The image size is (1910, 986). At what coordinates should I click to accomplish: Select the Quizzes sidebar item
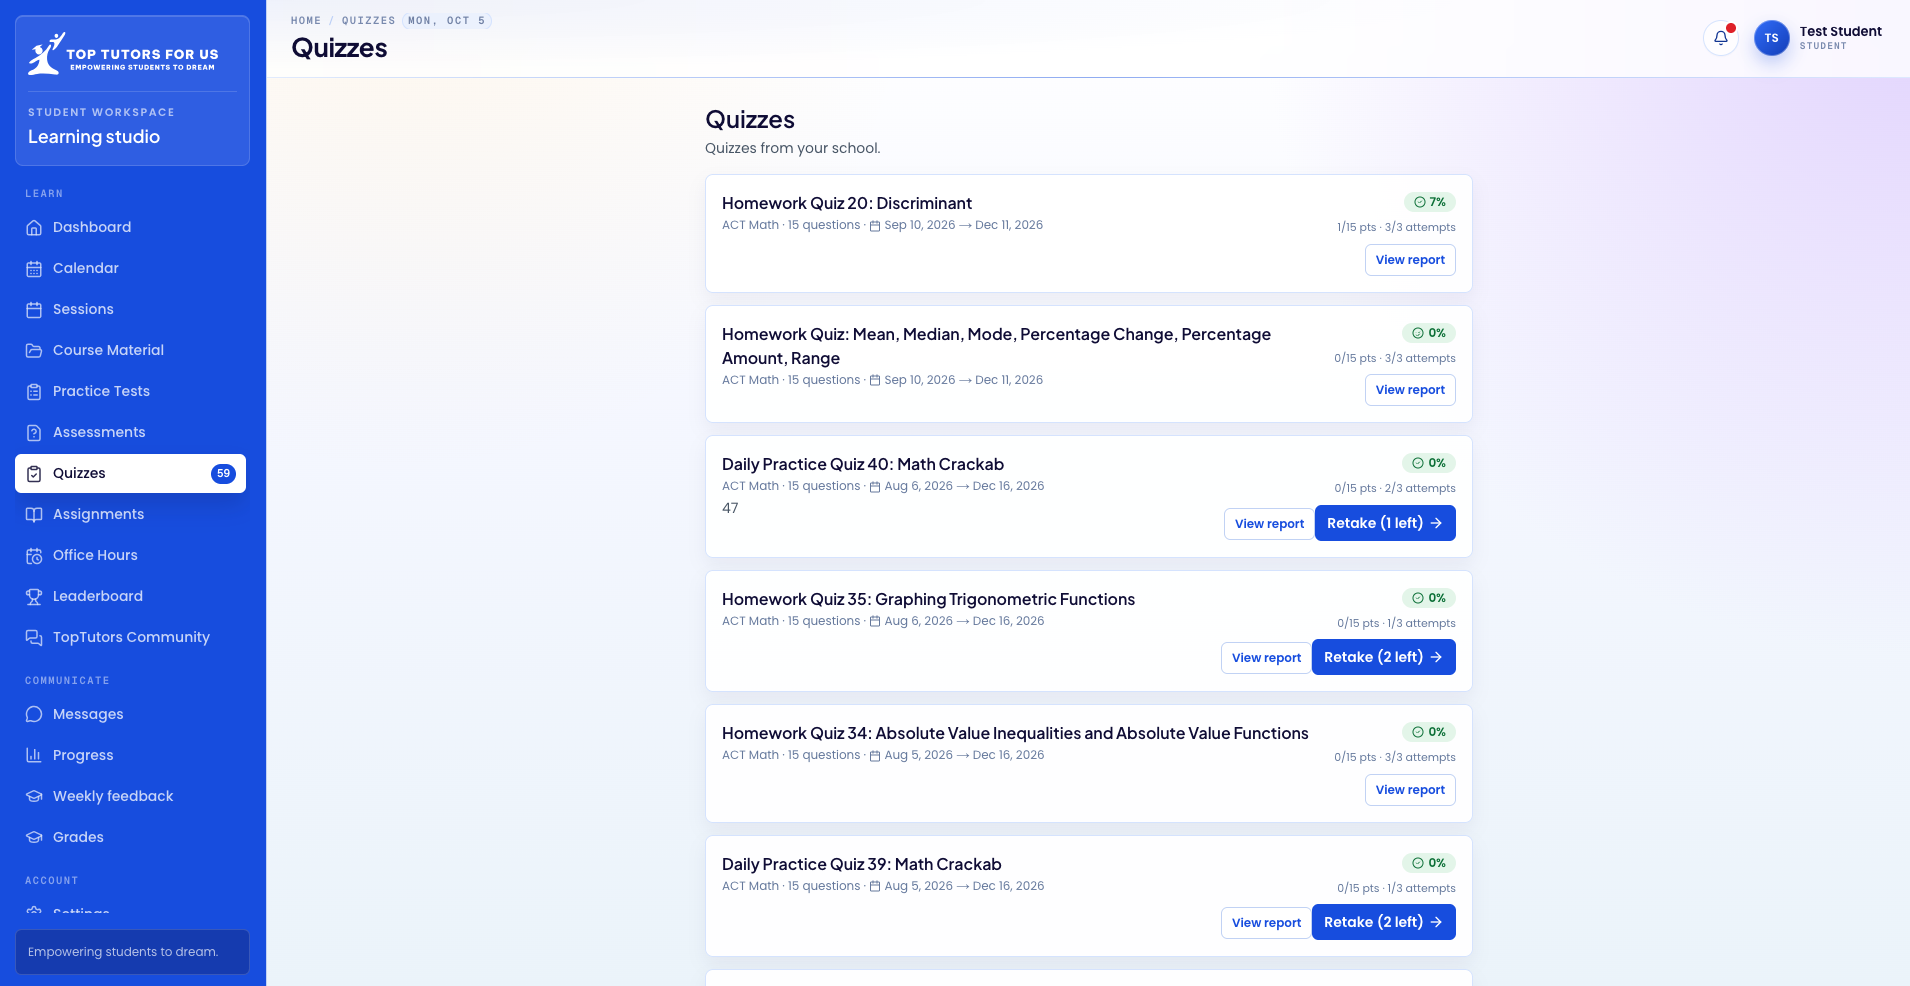click(130, 473)
